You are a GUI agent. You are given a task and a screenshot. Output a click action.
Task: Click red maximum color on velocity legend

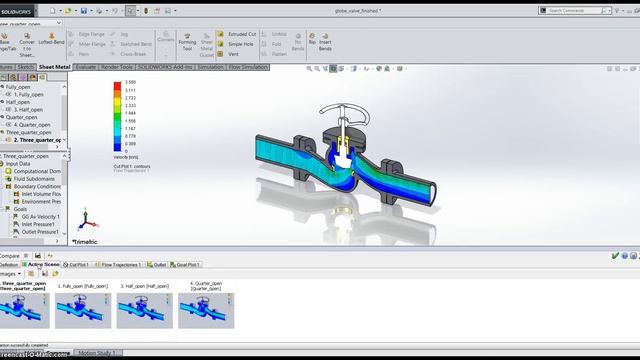tap(117, 85)
